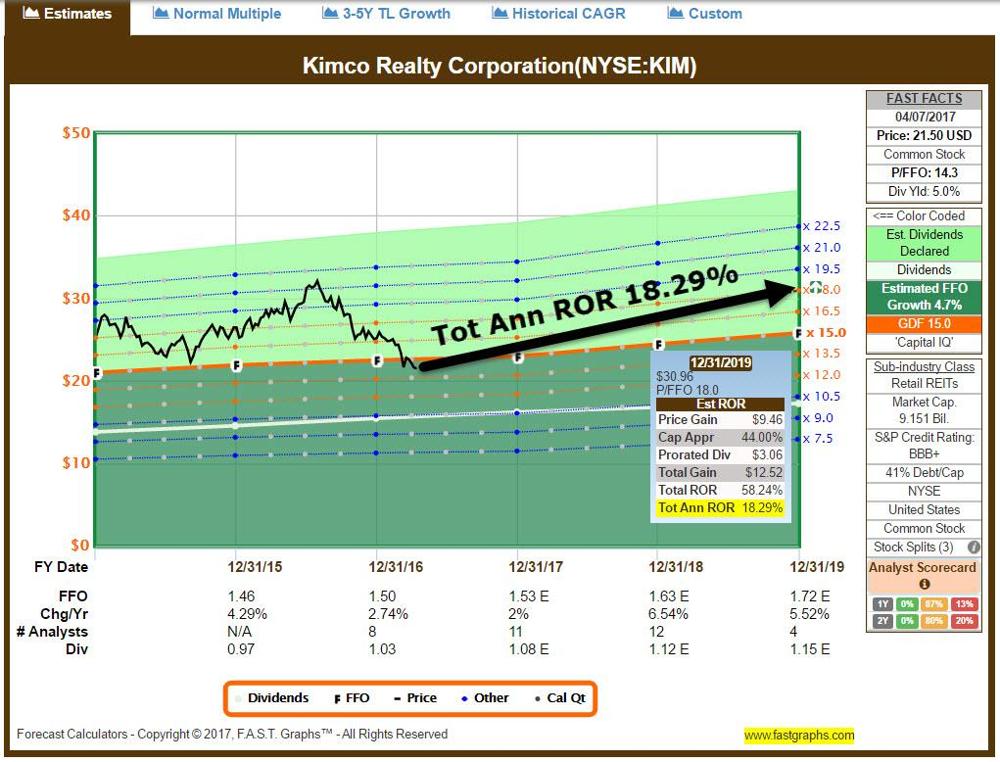Click the chart icon beside Custom

pos(675,13)
